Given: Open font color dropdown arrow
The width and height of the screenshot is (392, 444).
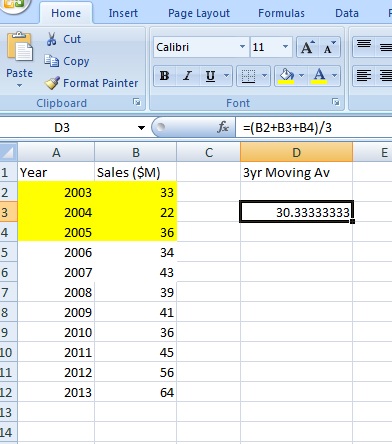Looking at the screenshot, I should (335, 76).
